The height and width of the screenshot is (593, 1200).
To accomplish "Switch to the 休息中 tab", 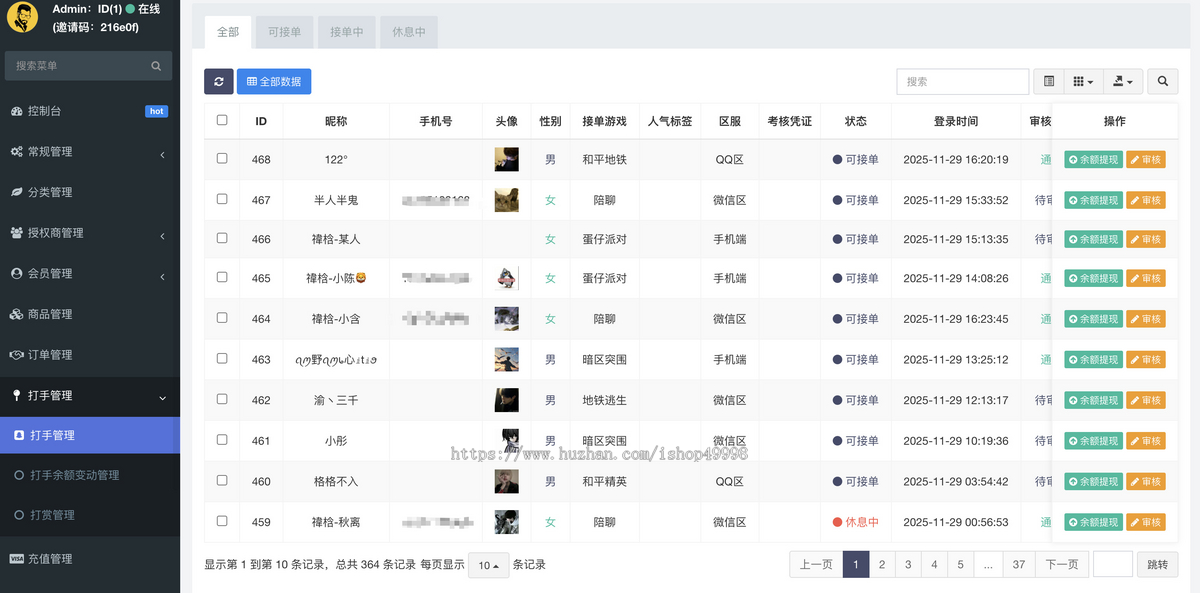I will tap(408, 31).
